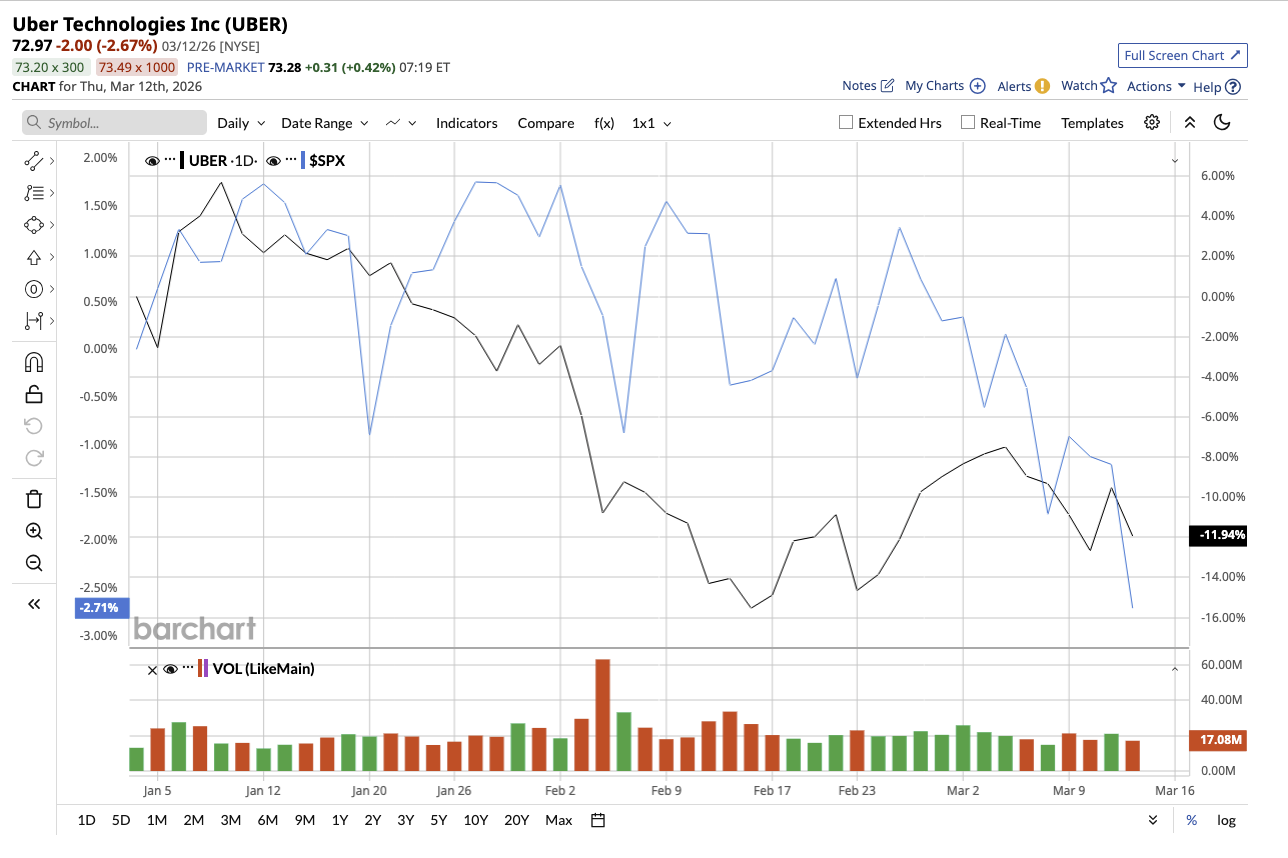The height and width of the screenshot is (858, 1288).
Task: Open the Compare menu
Action: point(546,123)
